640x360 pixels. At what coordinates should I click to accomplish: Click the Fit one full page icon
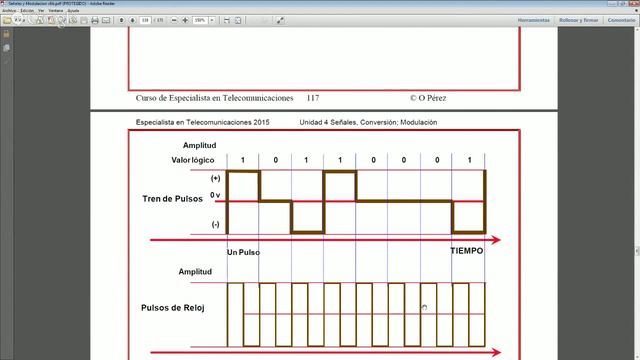(x=238, y=20)
